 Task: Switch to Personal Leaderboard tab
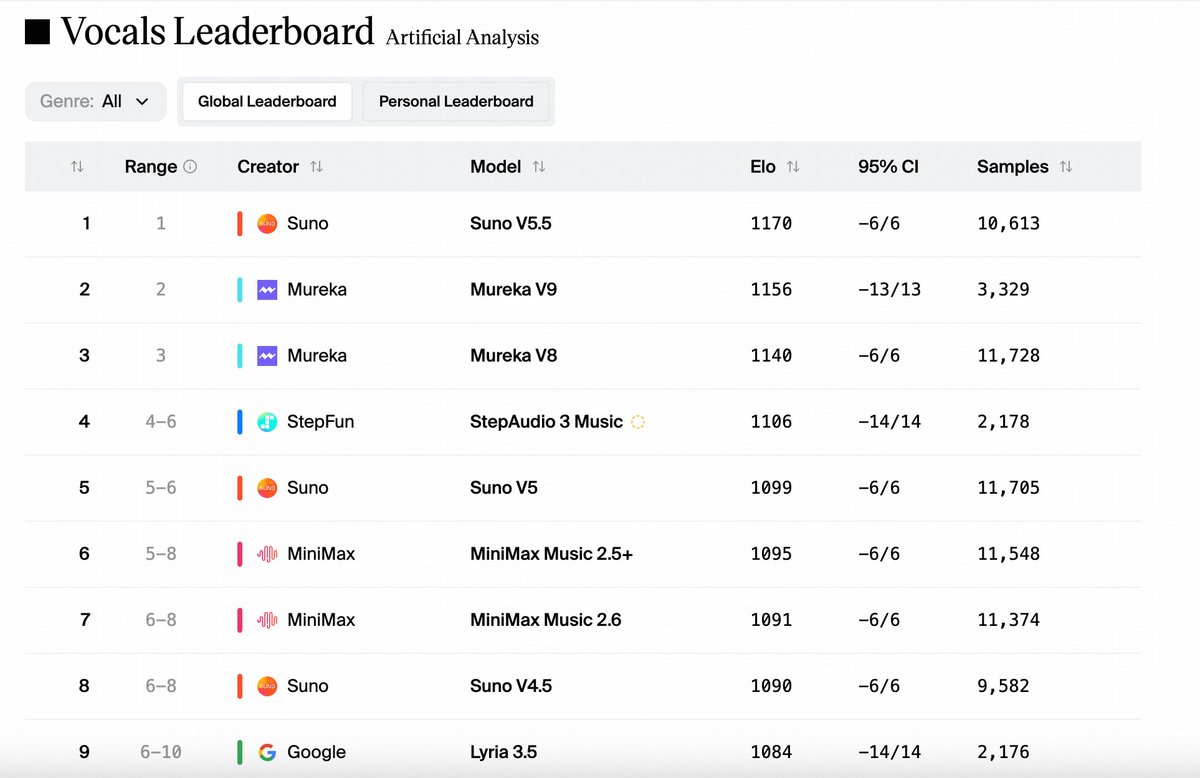[x=456, y=101]
